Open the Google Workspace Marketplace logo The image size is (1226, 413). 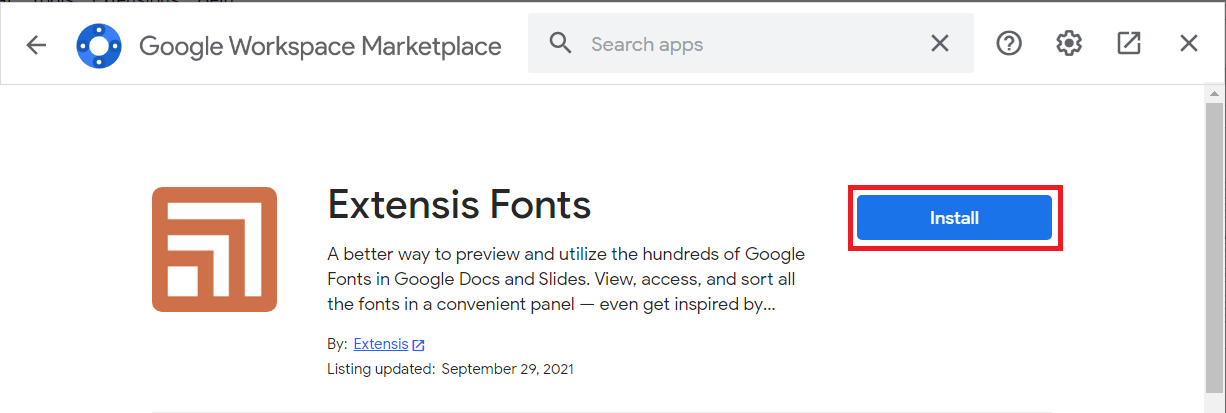[x=99, y=45]
